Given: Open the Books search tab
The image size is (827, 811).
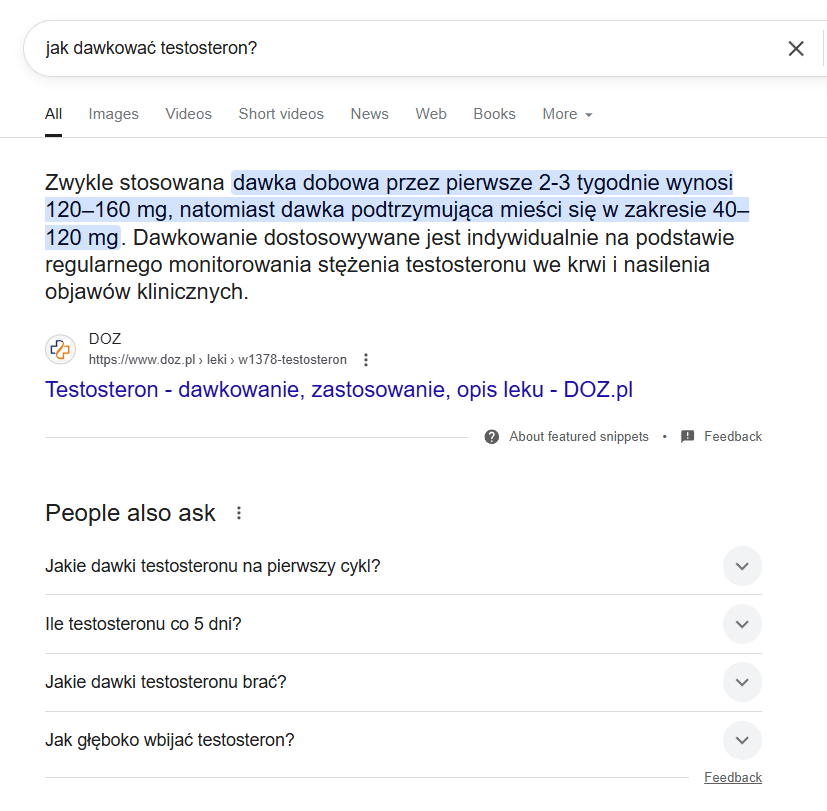Looking at the screenshot, I should [494, 114].
